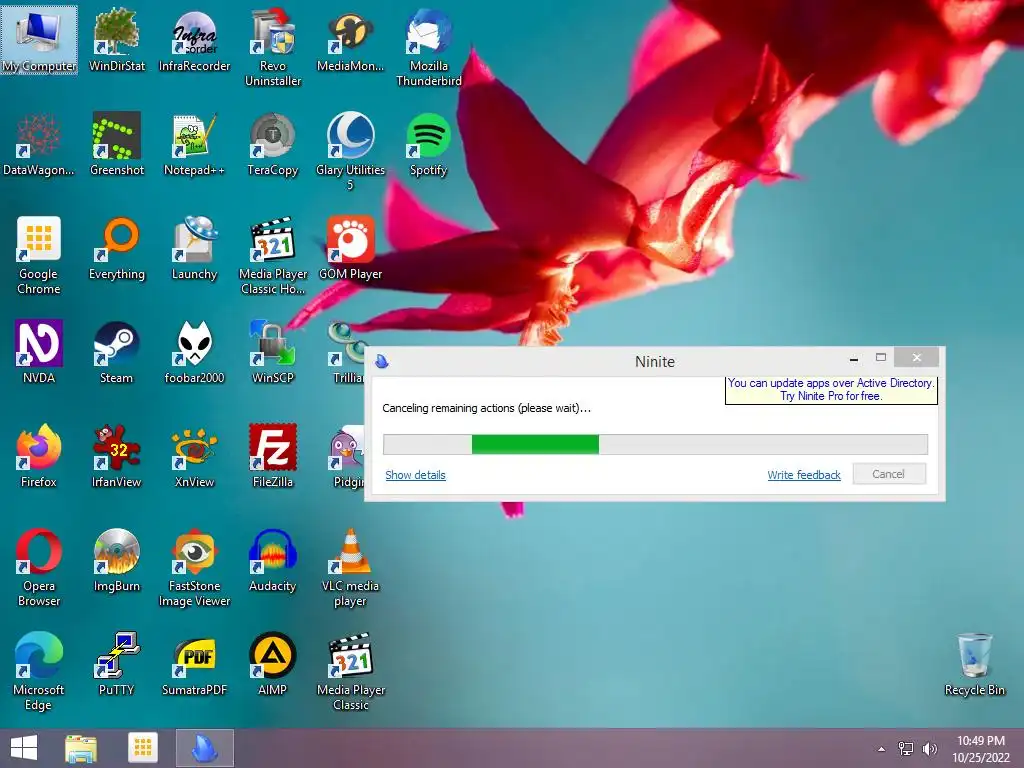Minimize the Ninite window
1024x768 pixels.
pos(854,358)
